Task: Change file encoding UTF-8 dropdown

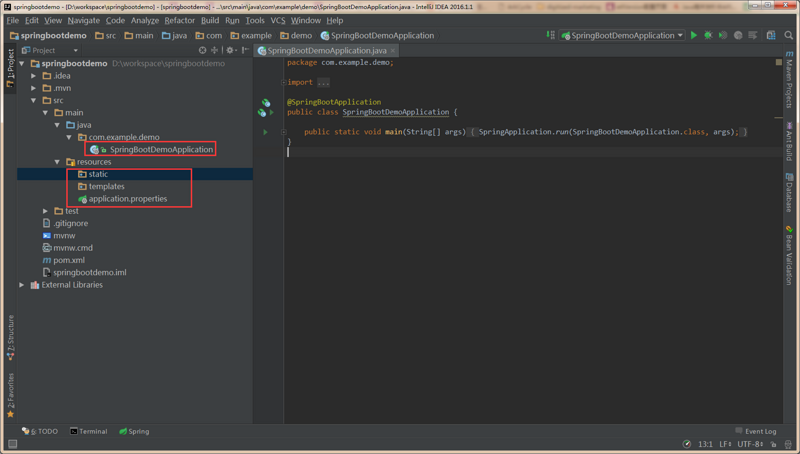Action: tap(750, 444)
